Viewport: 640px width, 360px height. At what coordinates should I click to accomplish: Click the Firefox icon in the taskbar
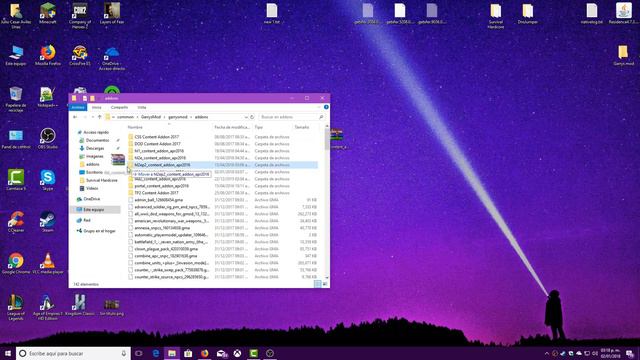pyautogui.click(x=204, y=353)
